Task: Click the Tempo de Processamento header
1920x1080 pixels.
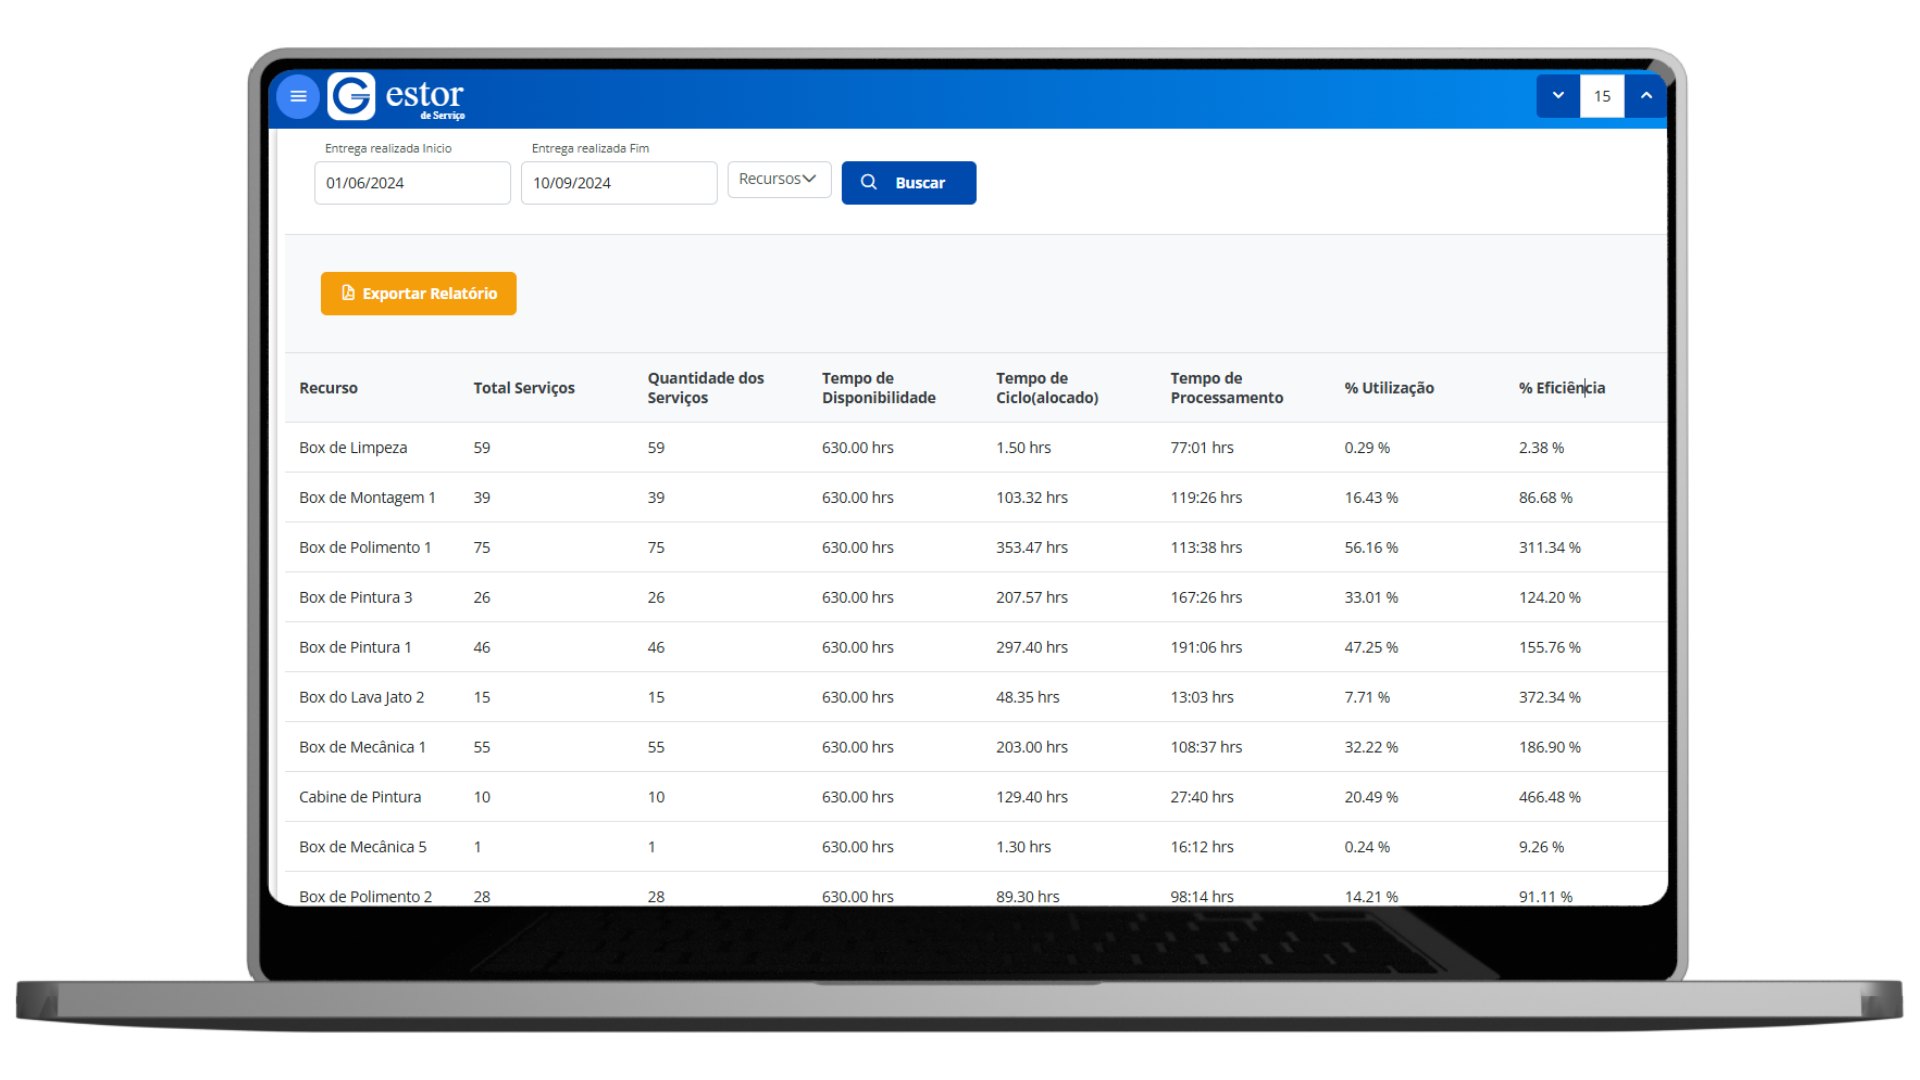Action: (x=1226, y=388)
